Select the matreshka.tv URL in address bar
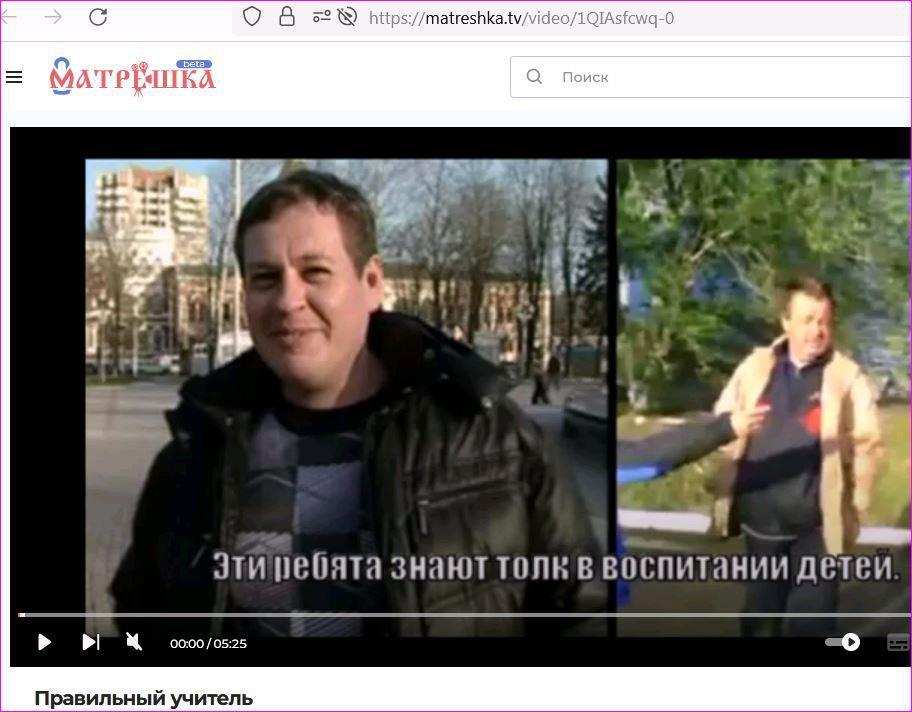 (x=521, y=18)
